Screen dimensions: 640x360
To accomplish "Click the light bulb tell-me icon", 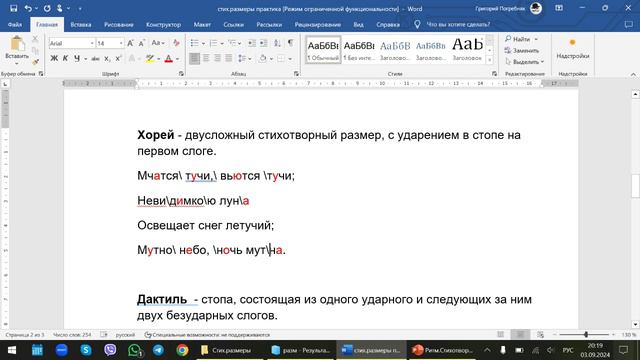I will (x=417, y=24).
